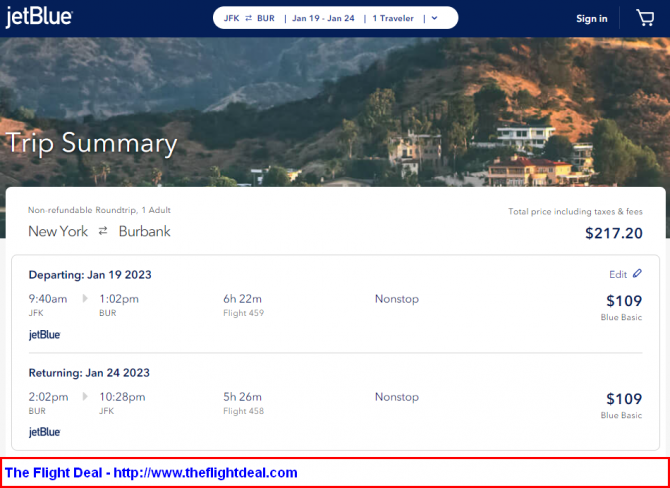Click returning flight $109 price
This screenshot has height=488, width=670.
click(x=624, y=399)
